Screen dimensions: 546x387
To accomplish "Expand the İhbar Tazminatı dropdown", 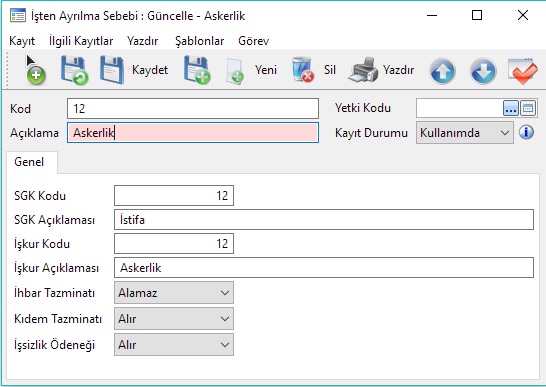I will 174,293.
